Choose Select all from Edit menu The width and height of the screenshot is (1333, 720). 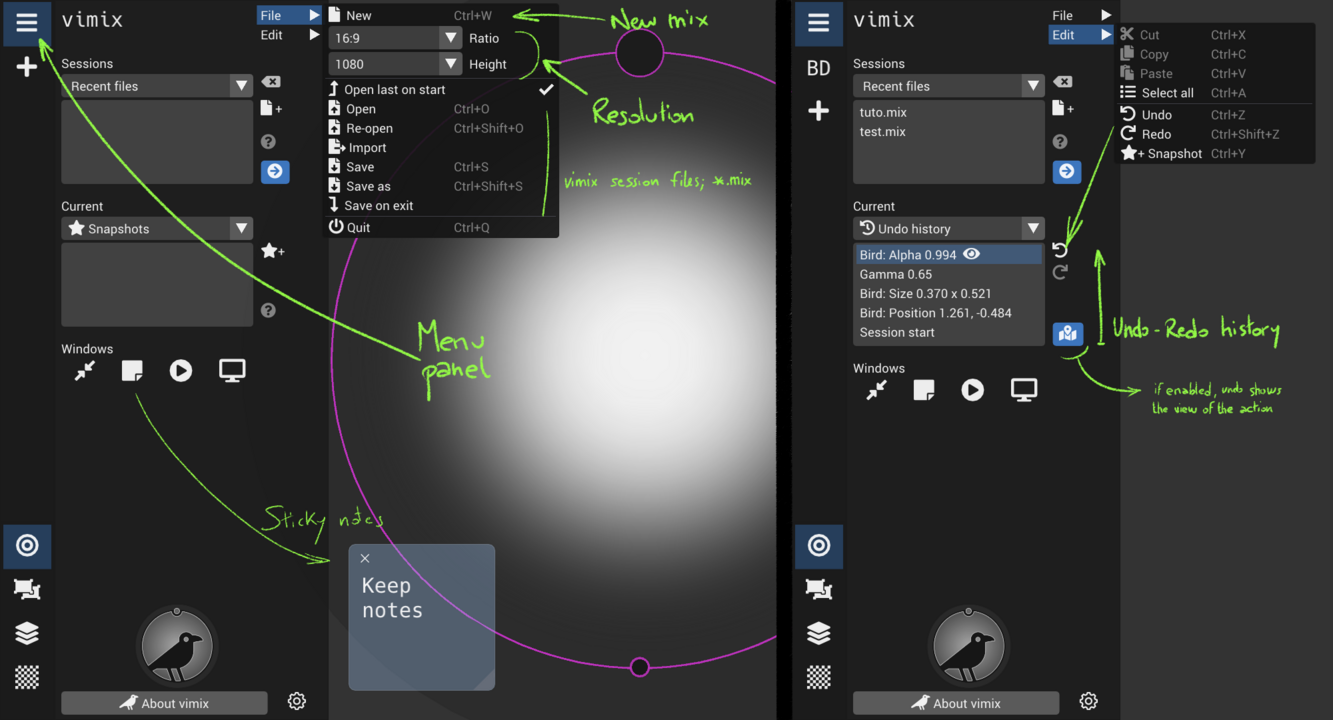click(x=1214, y=93)
